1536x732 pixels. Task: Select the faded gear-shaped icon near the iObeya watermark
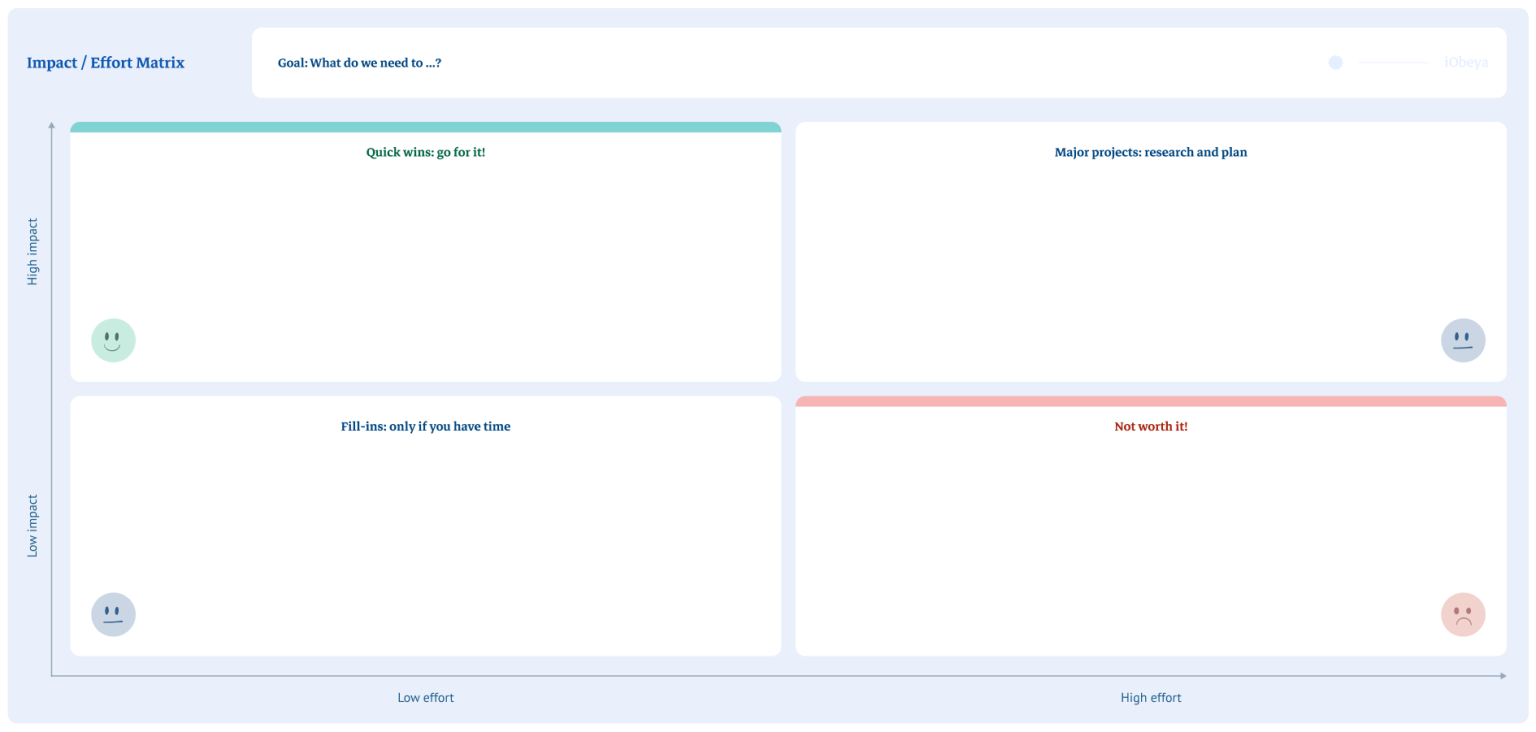pos(1336,62)
